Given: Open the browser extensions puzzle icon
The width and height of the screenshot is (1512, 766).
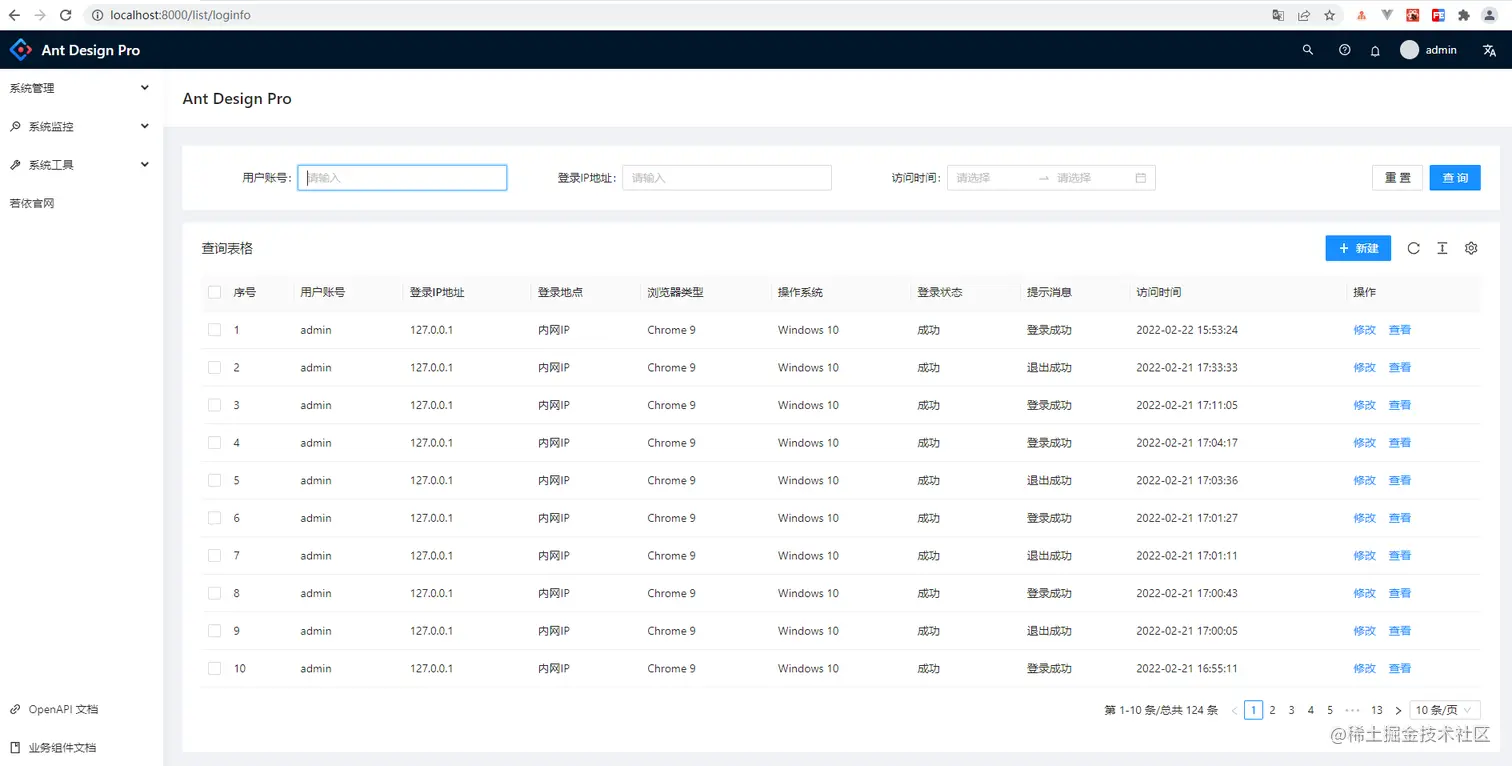Looking at the screenshot, I should [x=1464, y=15].
